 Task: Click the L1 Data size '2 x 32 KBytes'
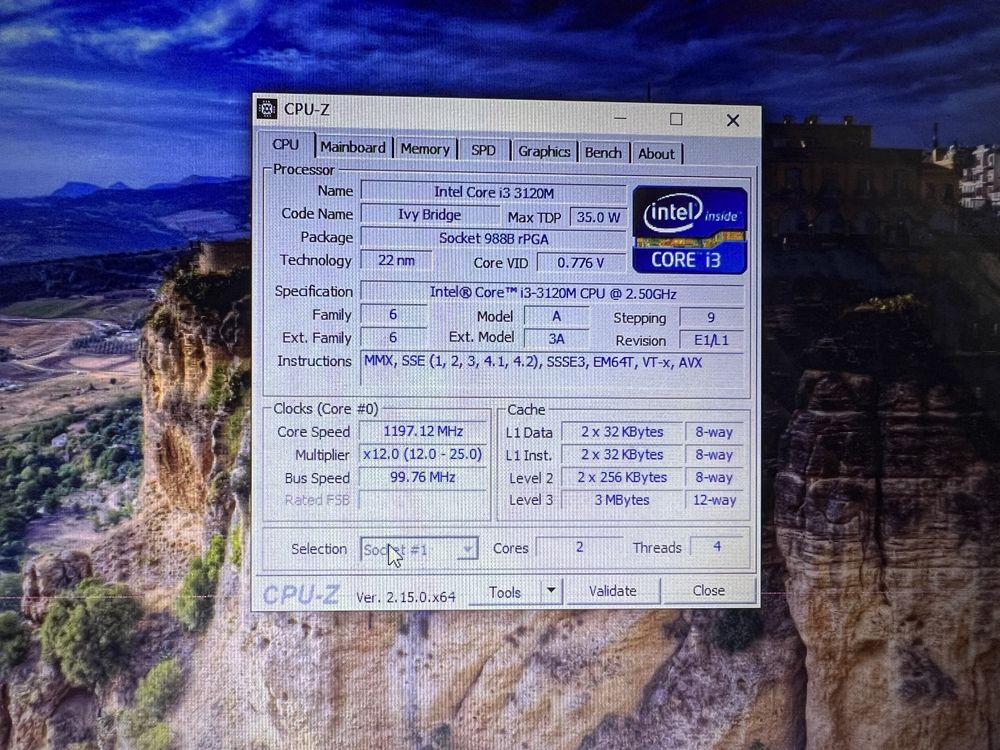tap(622, 432)
